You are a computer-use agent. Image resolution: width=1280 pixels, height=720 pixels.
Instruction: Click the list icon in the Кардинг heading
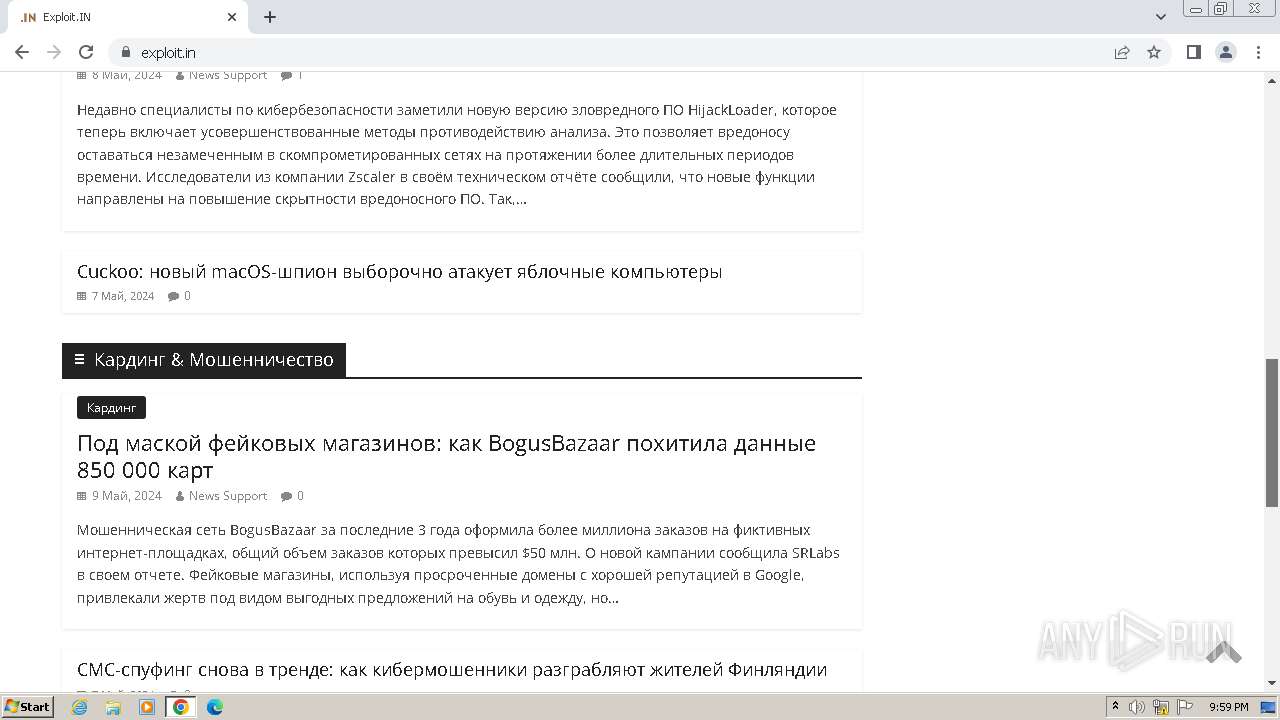point(79,360)
